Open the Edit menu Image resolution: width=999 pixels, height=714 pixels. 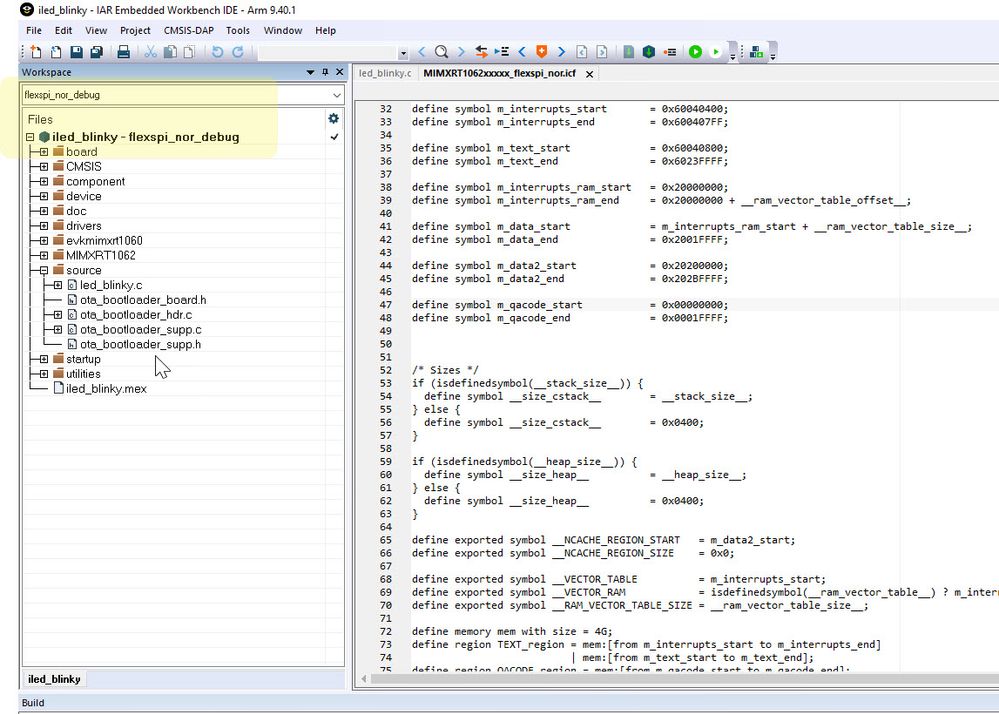click(63, 31)
